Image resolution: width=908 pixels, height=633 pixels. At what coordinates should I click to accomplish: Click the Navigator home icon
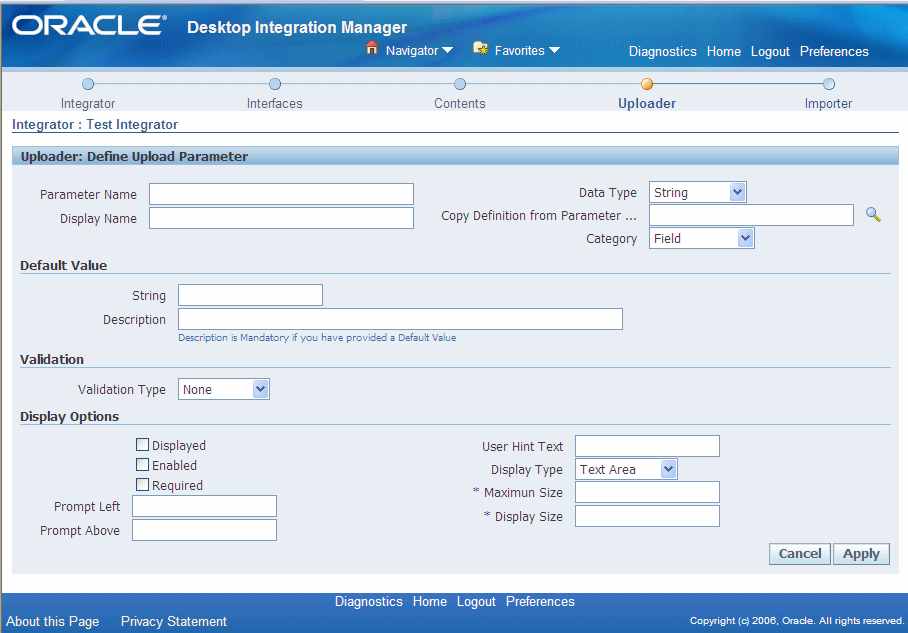(x=372, y=49)
